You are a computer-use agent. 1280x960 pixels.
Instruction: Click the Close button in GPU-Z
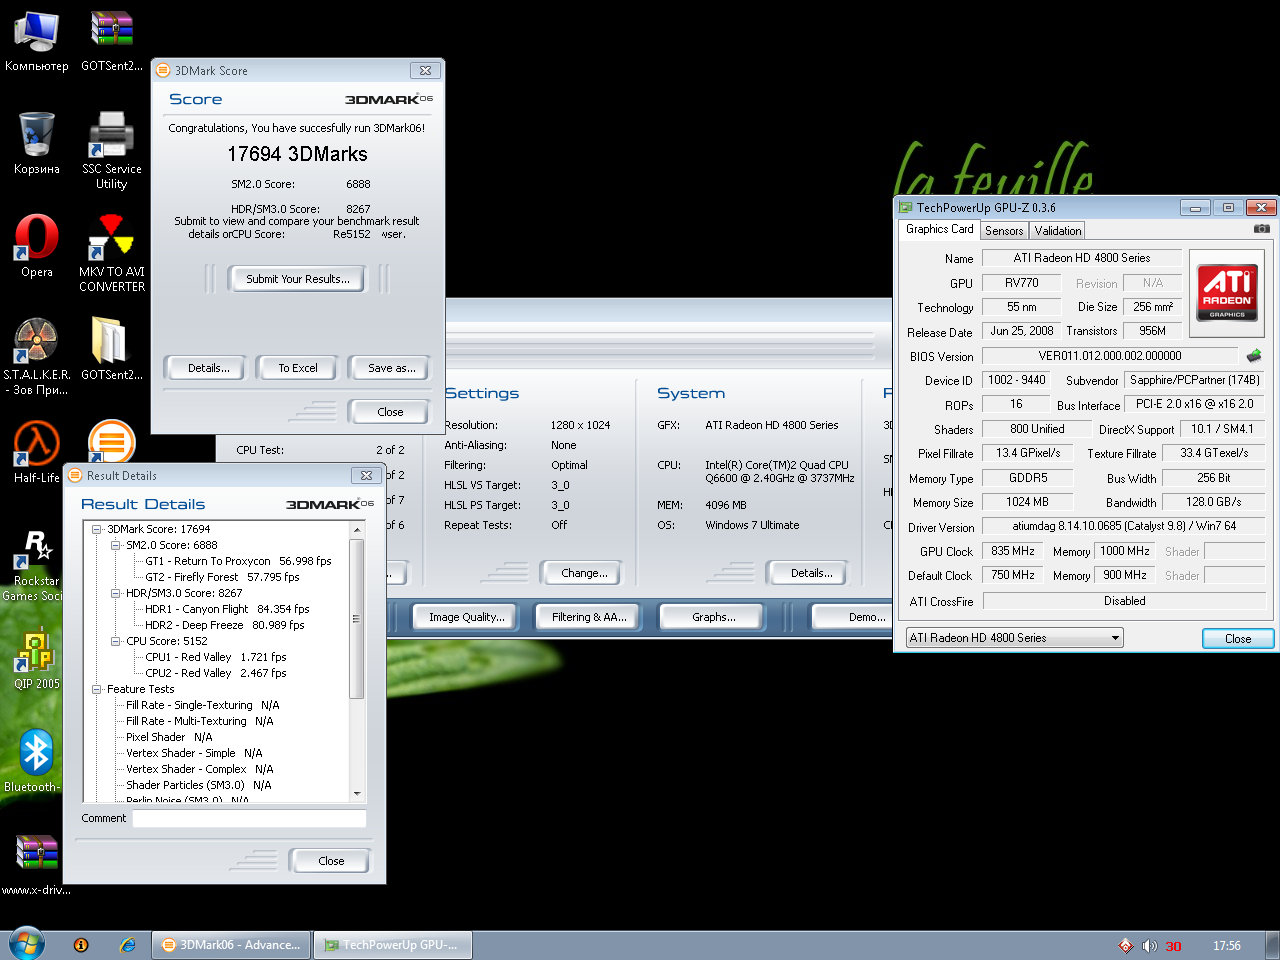(1237, 639)
